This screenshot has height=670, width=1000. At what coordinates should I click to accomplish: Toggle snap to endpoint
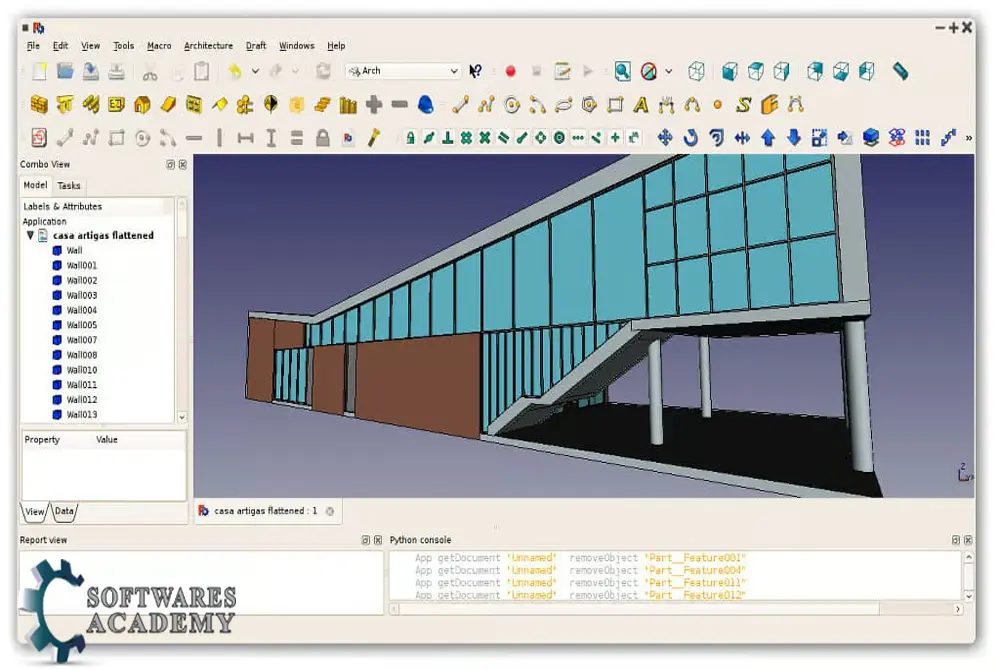coord(522,138)
